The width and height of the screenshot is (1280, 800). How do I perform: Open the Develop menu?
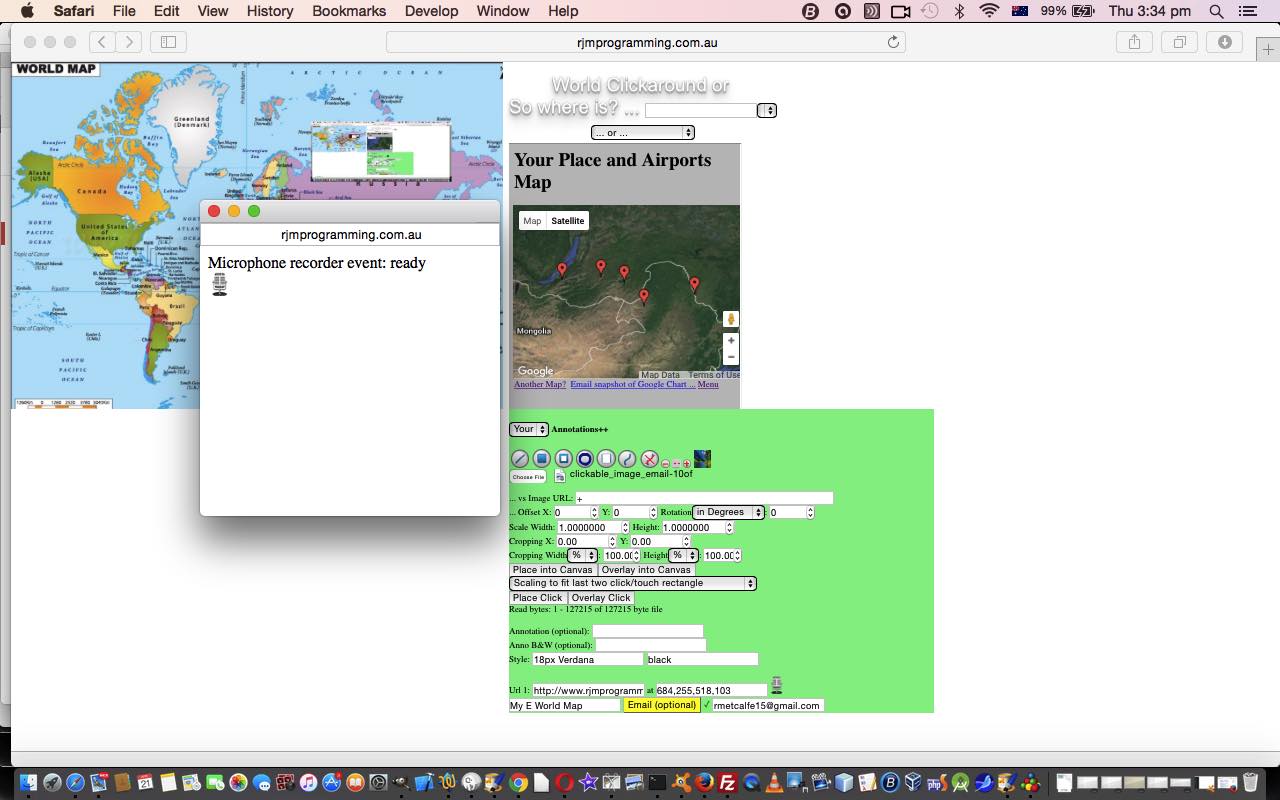(431, 11)
